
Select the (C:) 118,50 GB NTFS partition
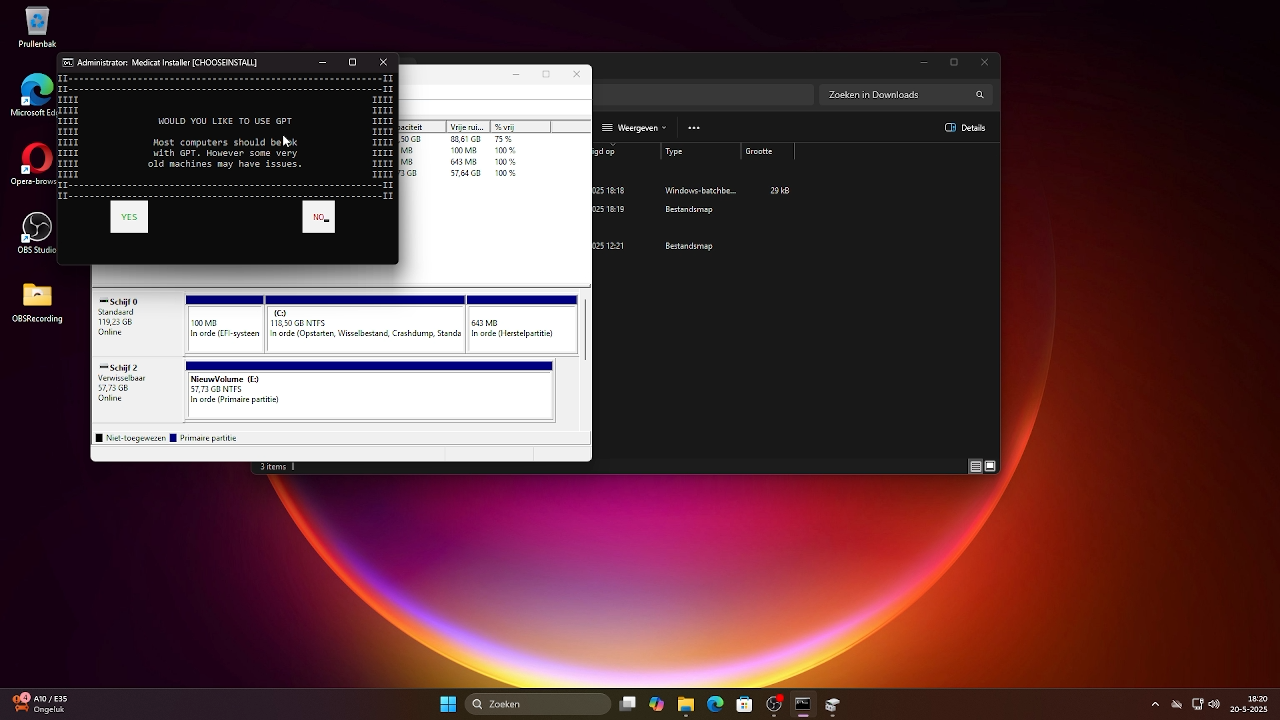point(365,324)
